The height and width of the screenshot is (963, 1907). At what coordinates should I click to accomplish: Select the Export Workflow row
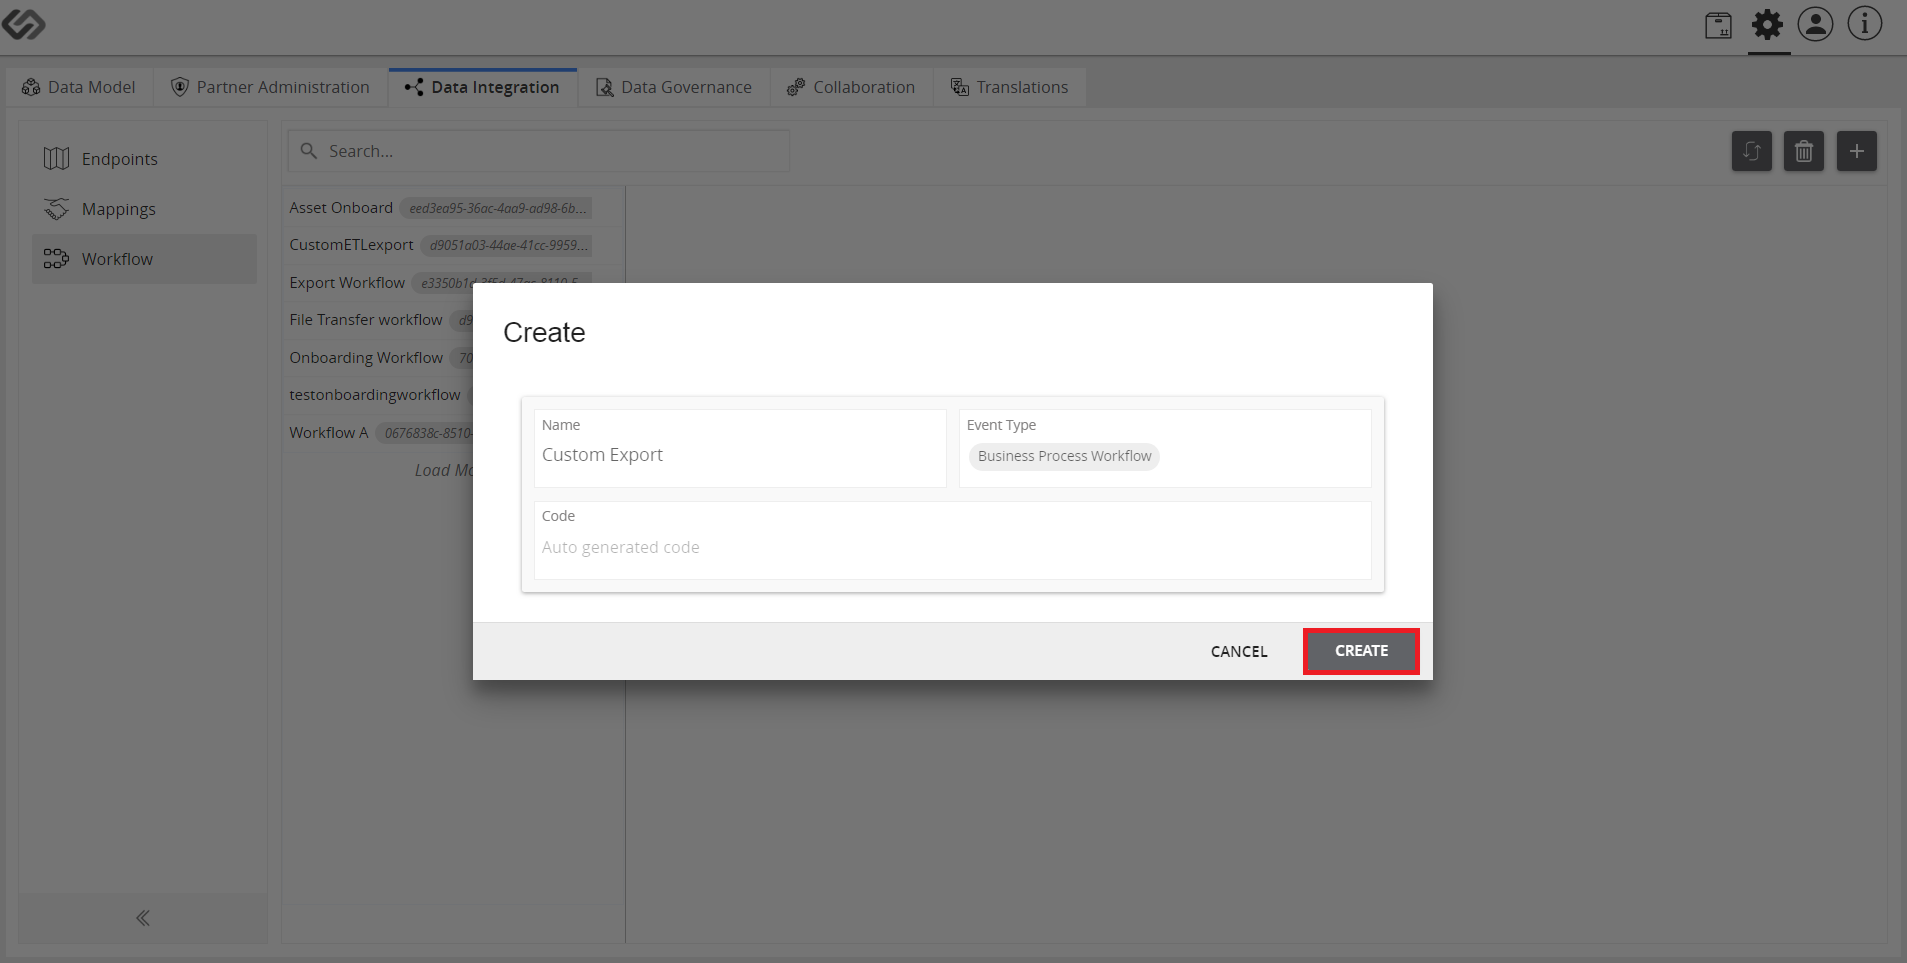(x=453, y=283)
